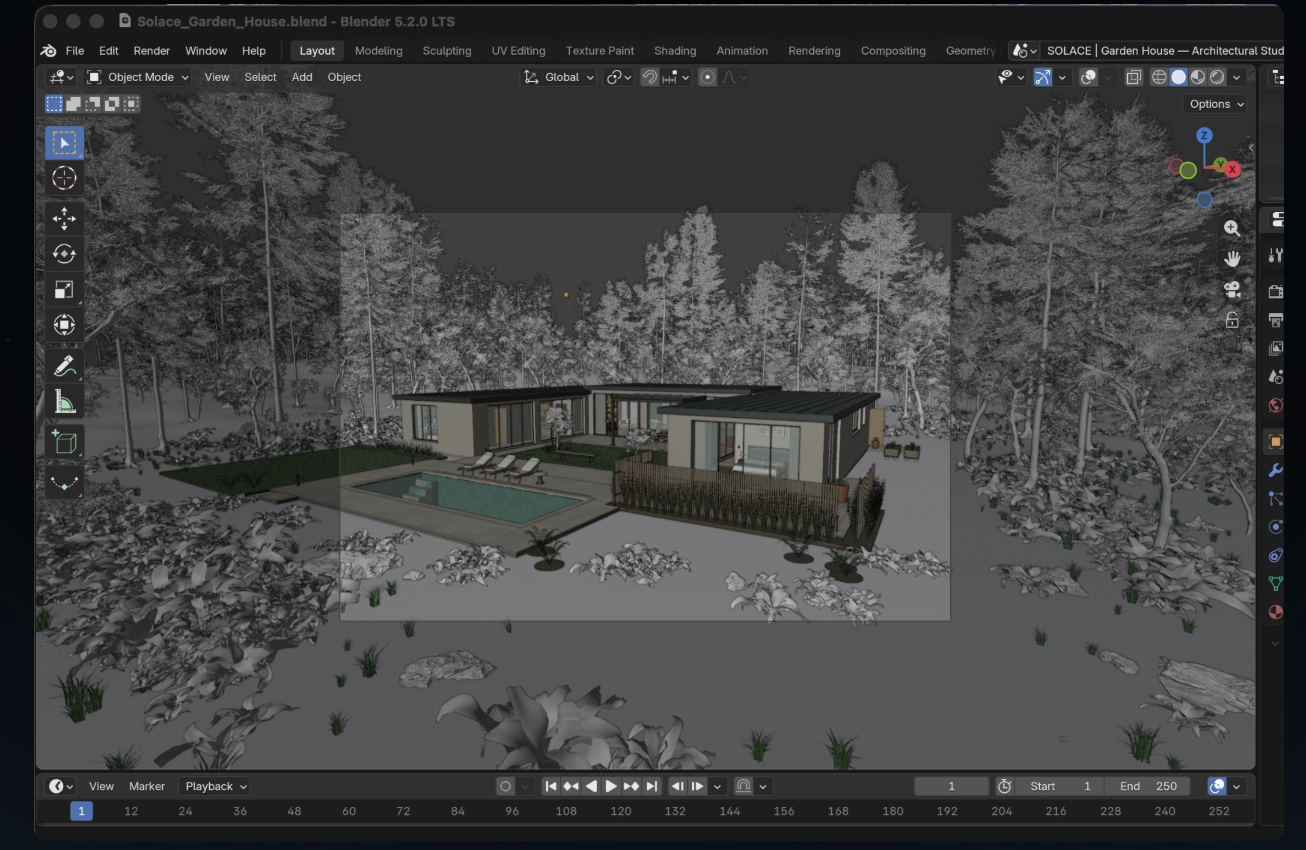1306x850 pixels.
Task: Switch to wireframe viewport shading
Action: click(1160, 77)
